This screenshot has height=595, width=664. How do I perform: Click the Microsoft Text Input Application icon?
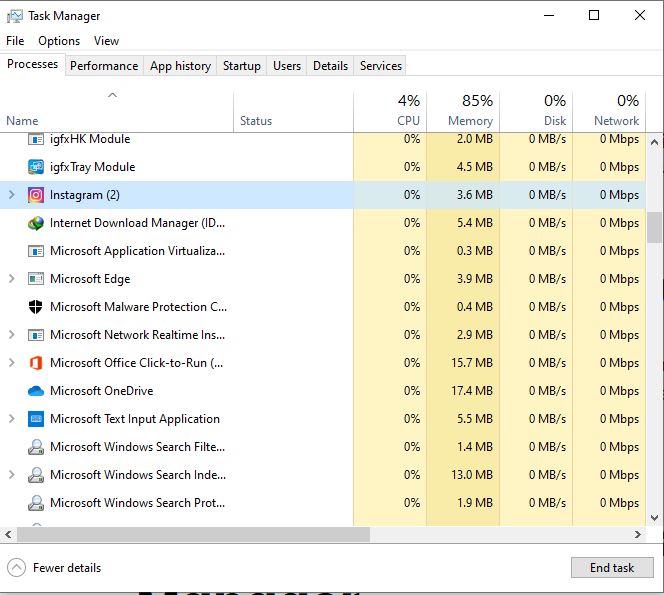36,419
